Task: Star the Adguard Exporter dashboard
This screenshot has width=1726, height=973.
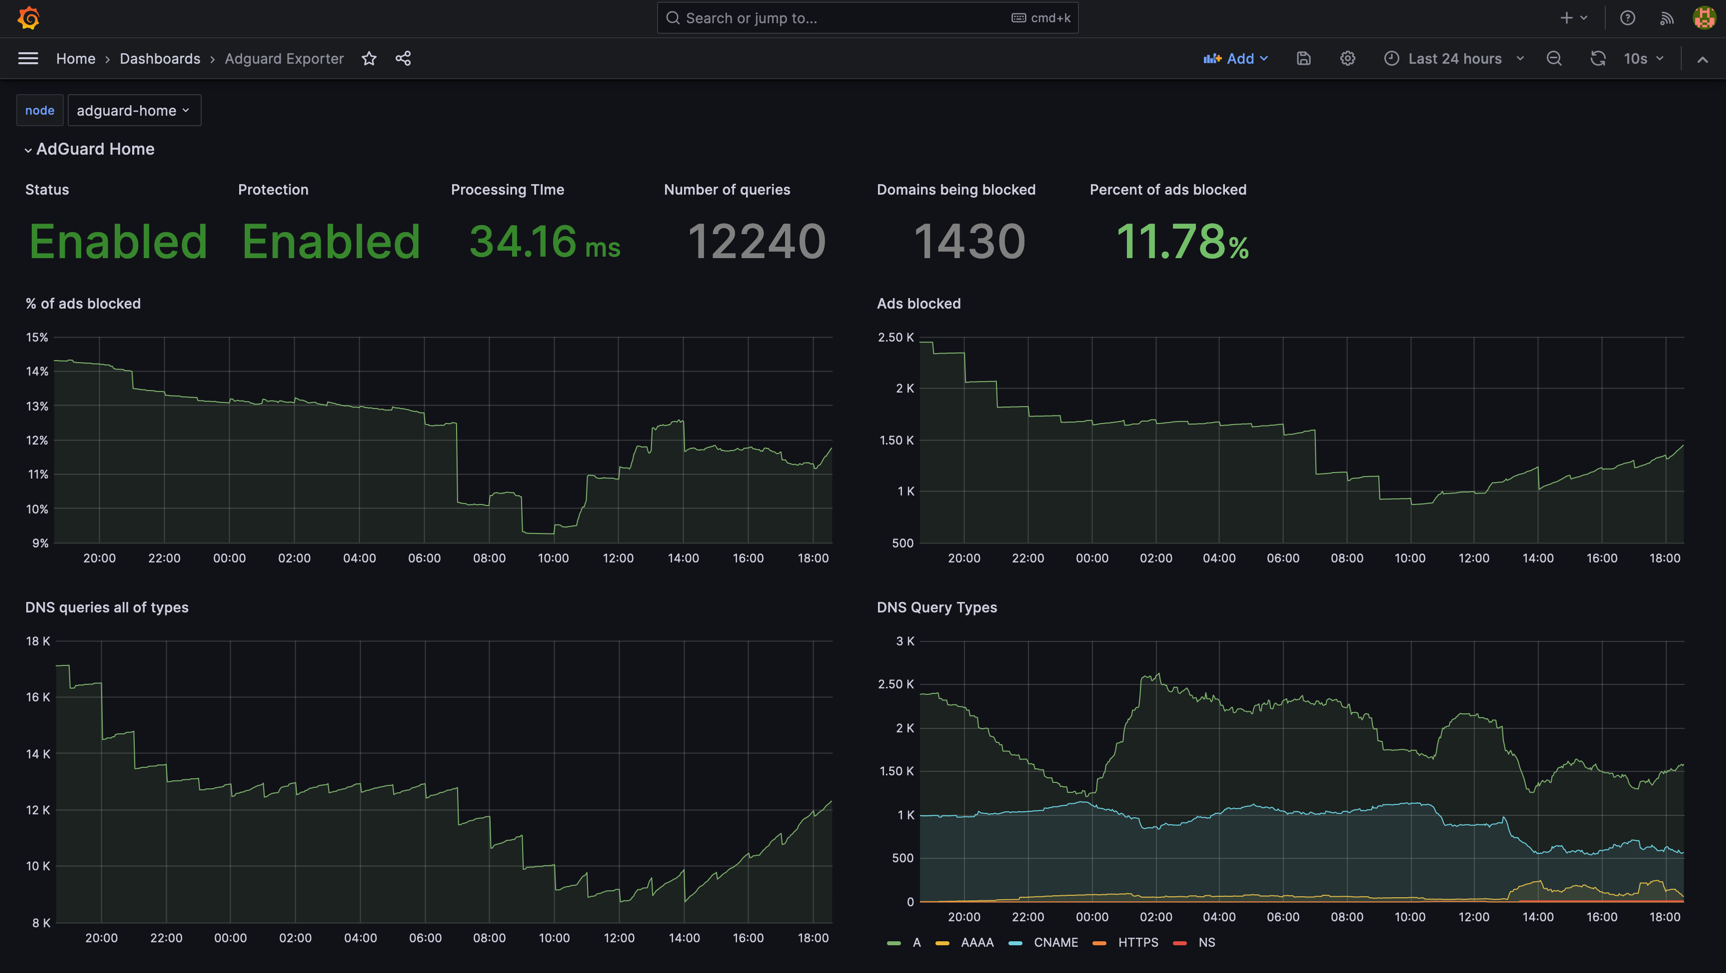Action: (369, 59)
